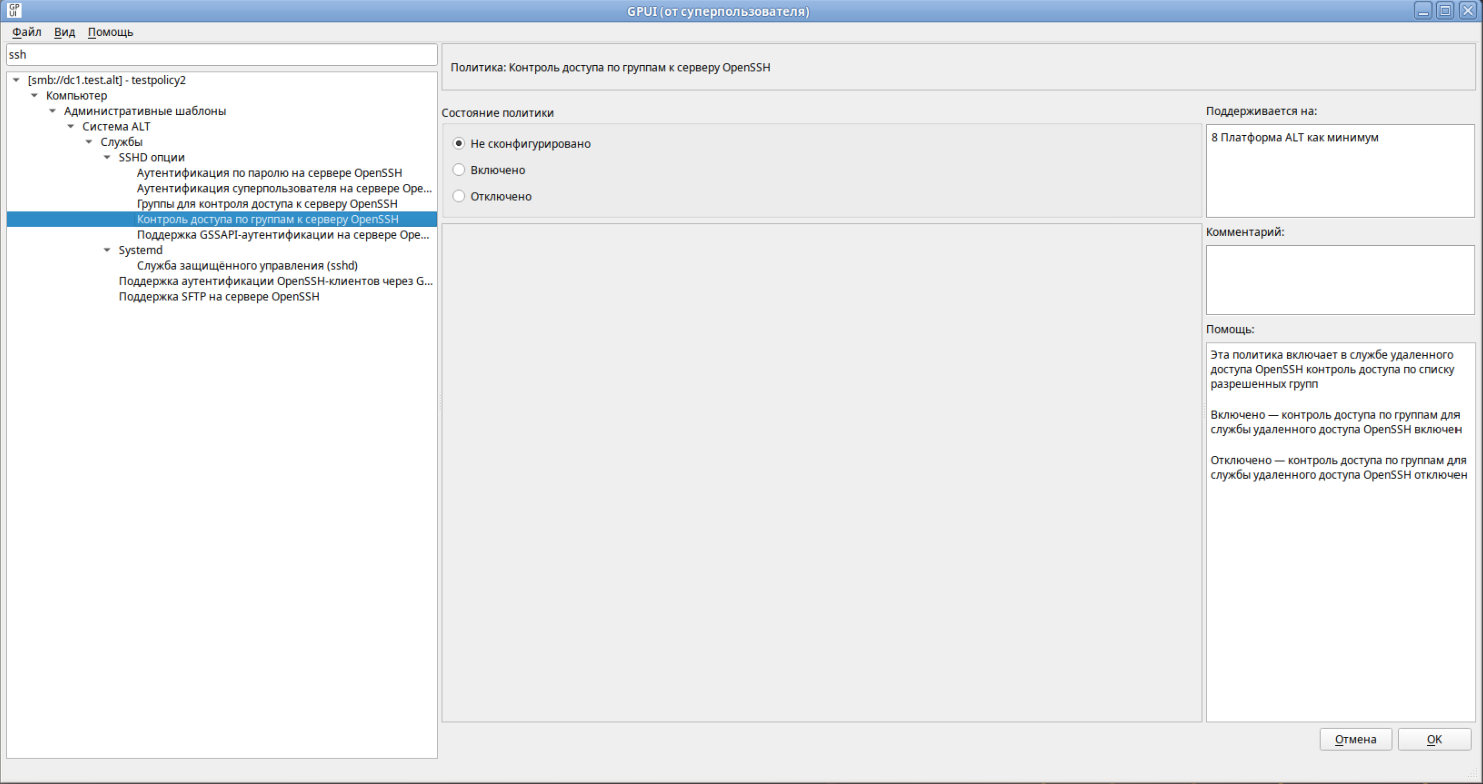
Task: Select the 'Не сконфигурировано' radio button
Action: point(459,143)
